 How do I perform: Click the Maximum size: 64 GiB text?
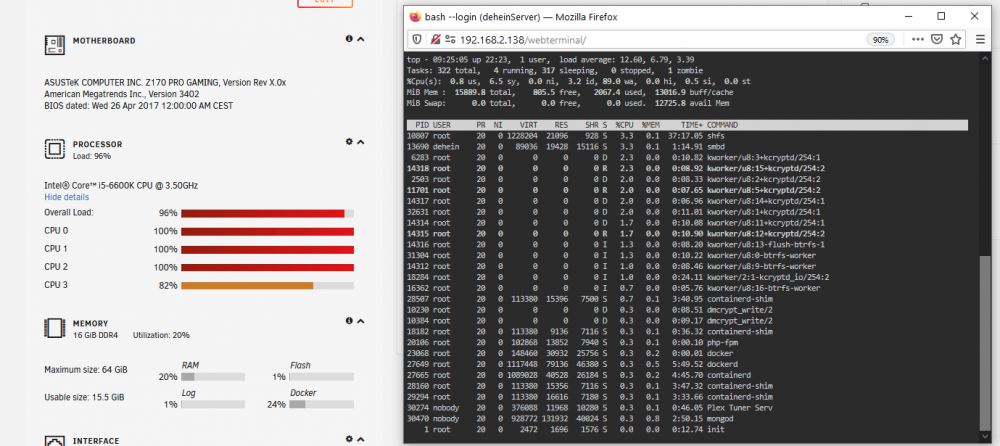[x=85, y=369]
